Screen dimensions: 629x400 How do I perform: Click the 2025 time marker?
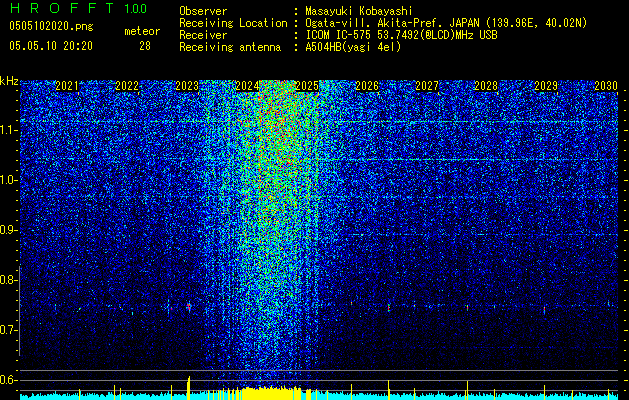coord(307,86)
